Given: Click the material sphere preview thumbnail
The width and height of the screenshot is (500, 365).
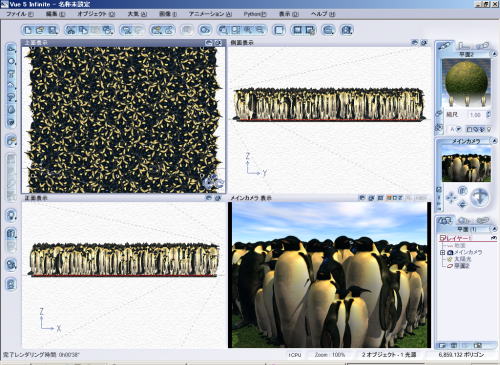Looking at the screenshot, I should pyautogui.click(x=466, y=81).
